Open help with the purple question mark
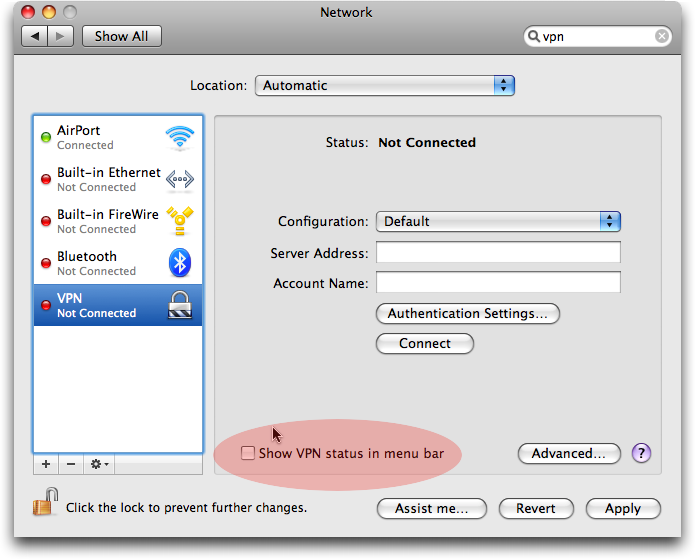Screen dimensions: 695x560 click(641, 453)
